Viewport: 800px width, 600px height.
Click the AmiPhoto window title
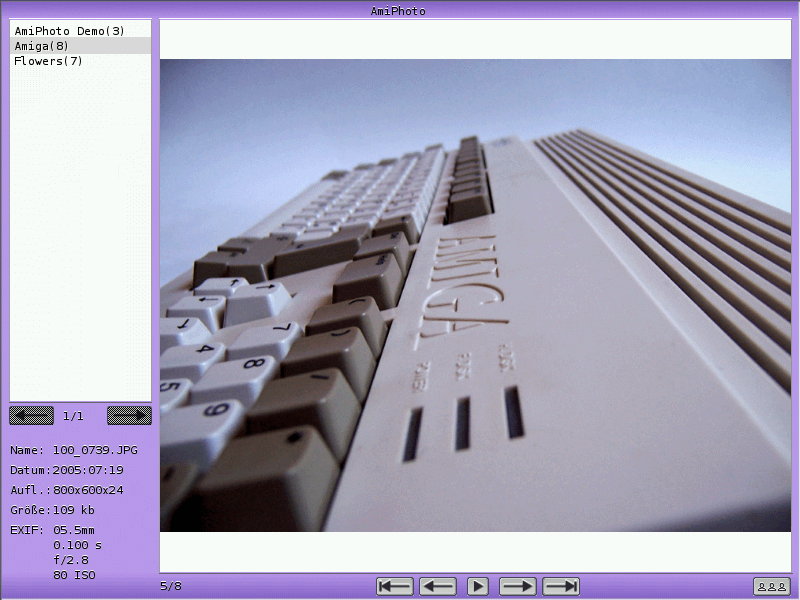coord(398,10)
